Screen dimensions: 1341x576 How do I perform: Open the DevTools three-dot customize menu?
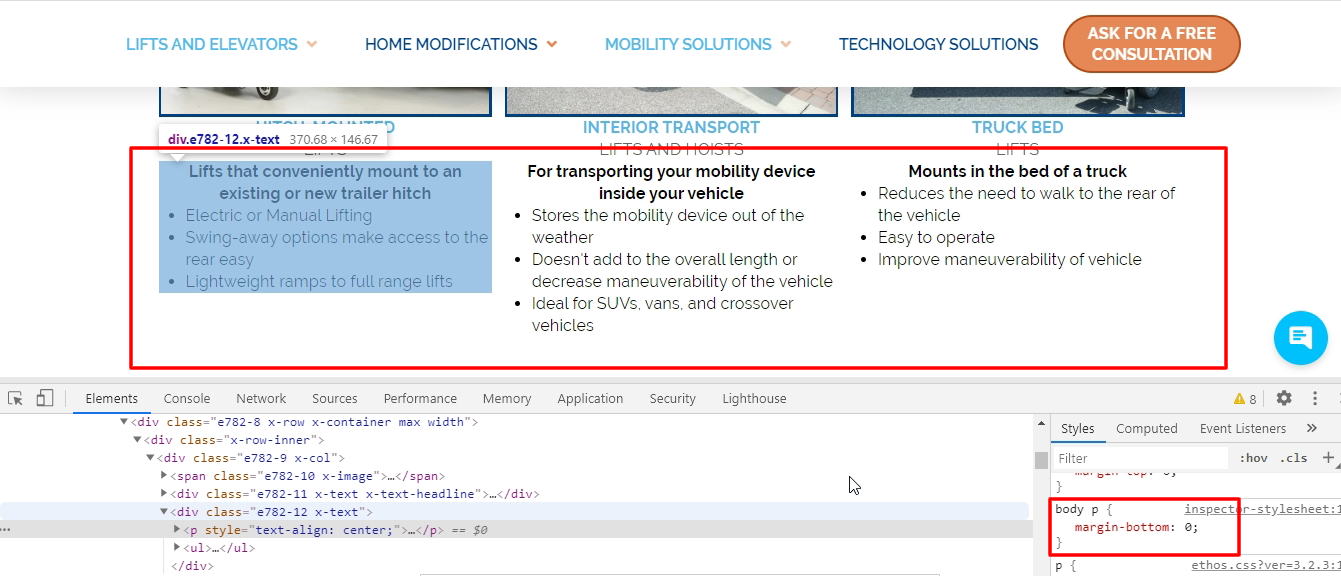[1315, 398]
